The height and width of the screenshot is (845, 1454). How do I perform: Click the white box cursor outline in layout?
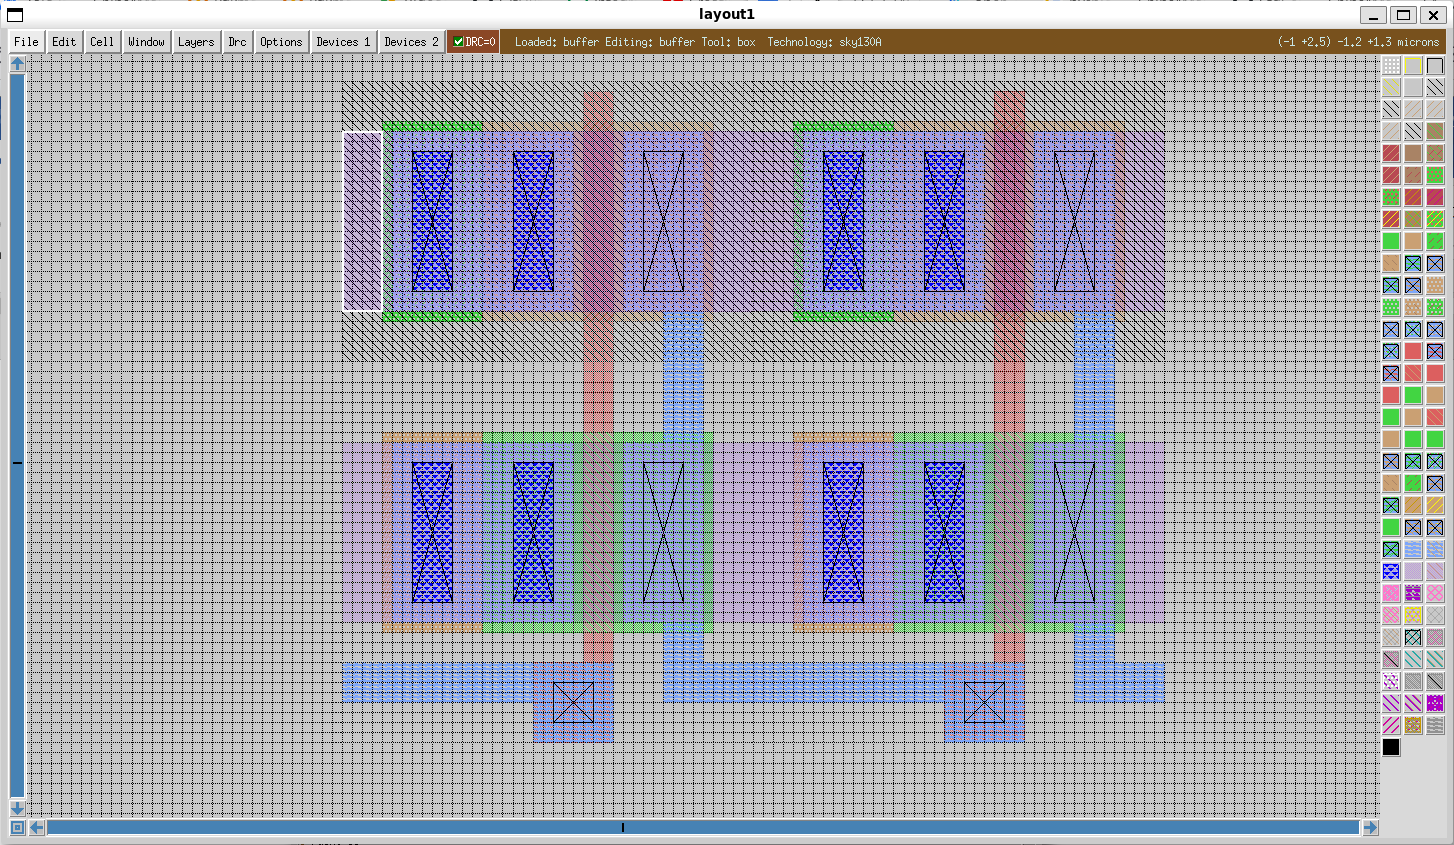tap(362, 221)
